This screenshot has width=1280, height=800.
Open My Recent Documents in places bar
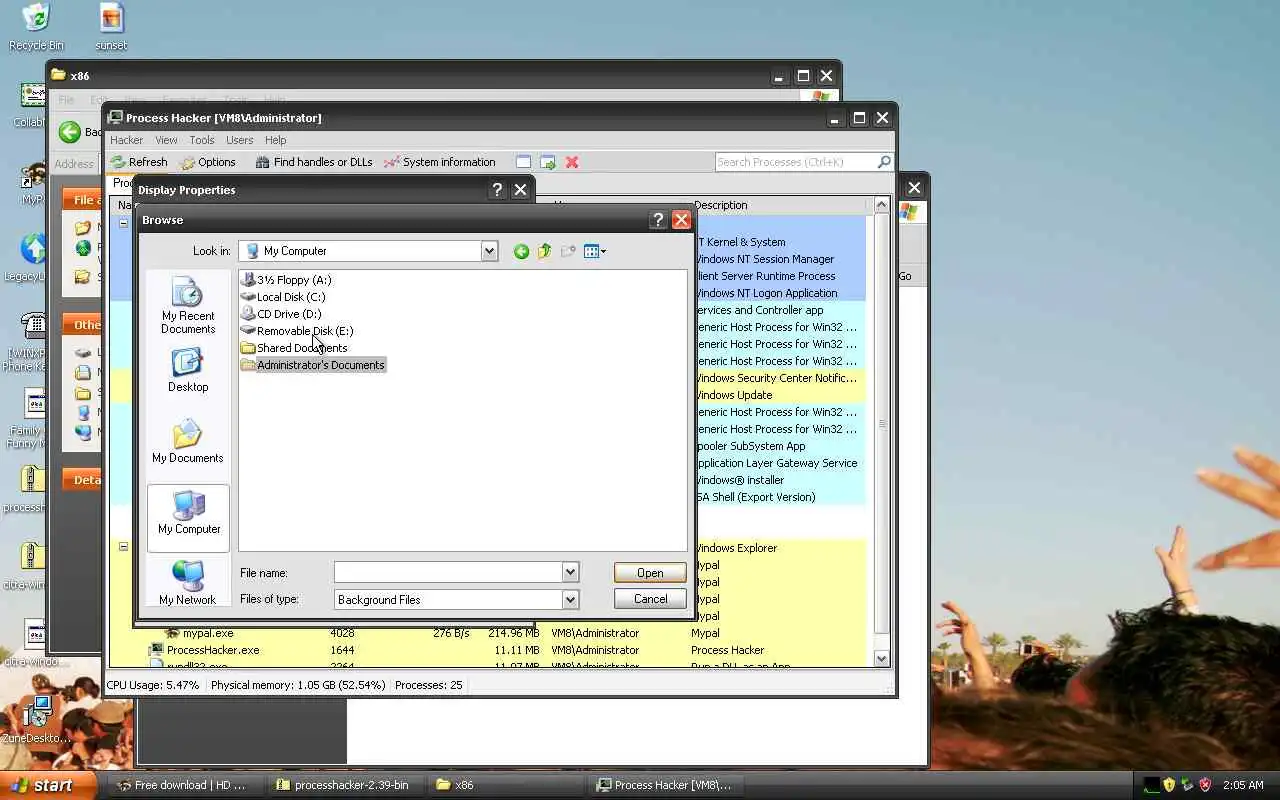coord(188,306)
